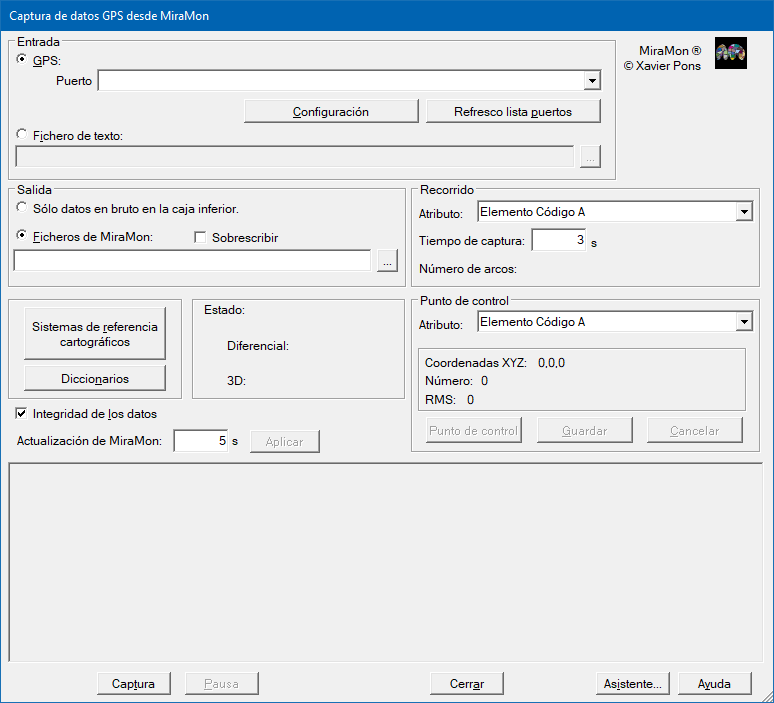Open Ayuda help
The image size is (774, 703).
pyautogui.click(x=714, y=684)
